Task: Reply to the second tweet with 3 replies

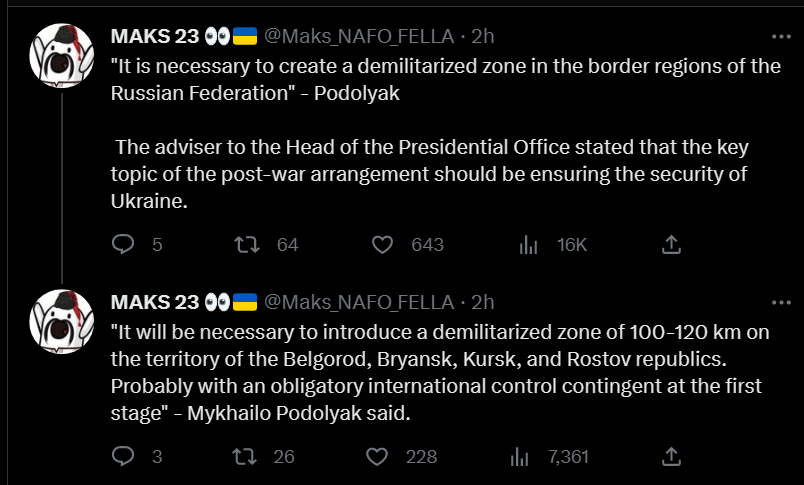Action: point(123,456)
